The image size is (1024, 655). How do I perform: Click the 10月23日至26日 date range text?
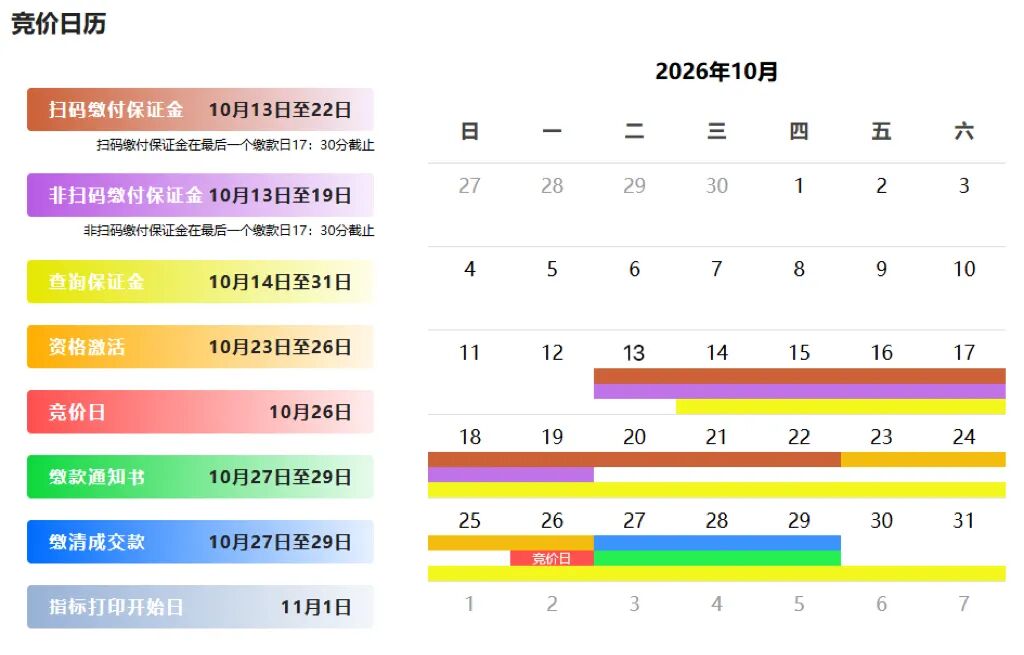pyautogui.click(x=280, y=346)
